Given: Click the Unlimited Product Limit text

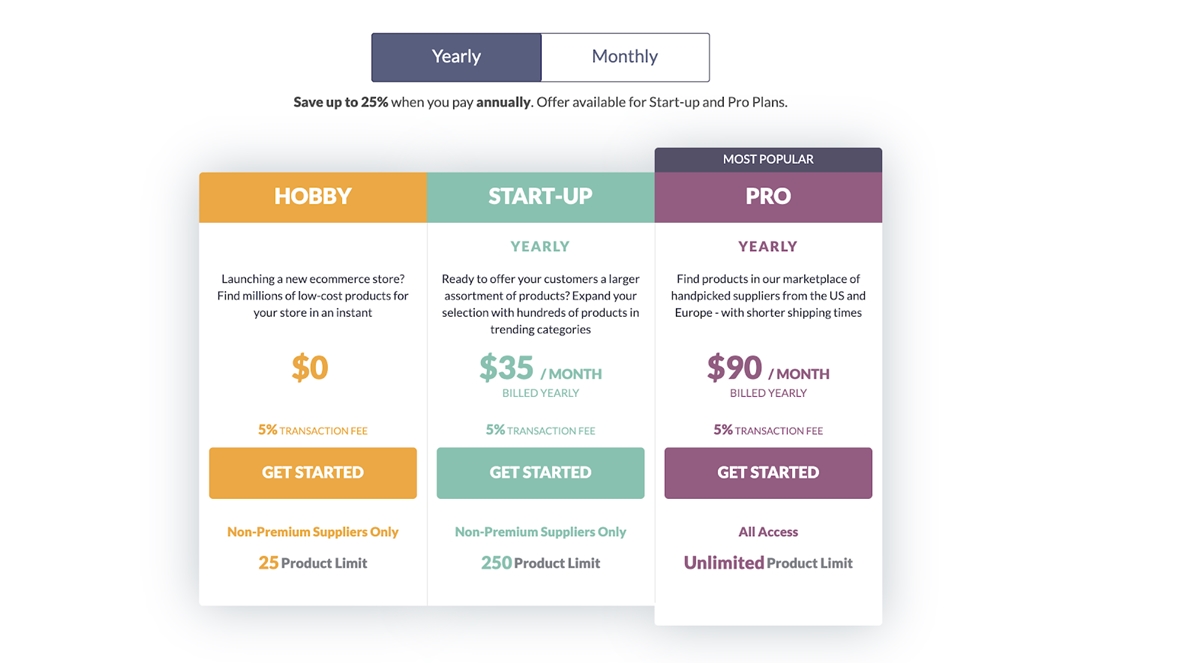Looking at the screenshot, I should point(768,563).
